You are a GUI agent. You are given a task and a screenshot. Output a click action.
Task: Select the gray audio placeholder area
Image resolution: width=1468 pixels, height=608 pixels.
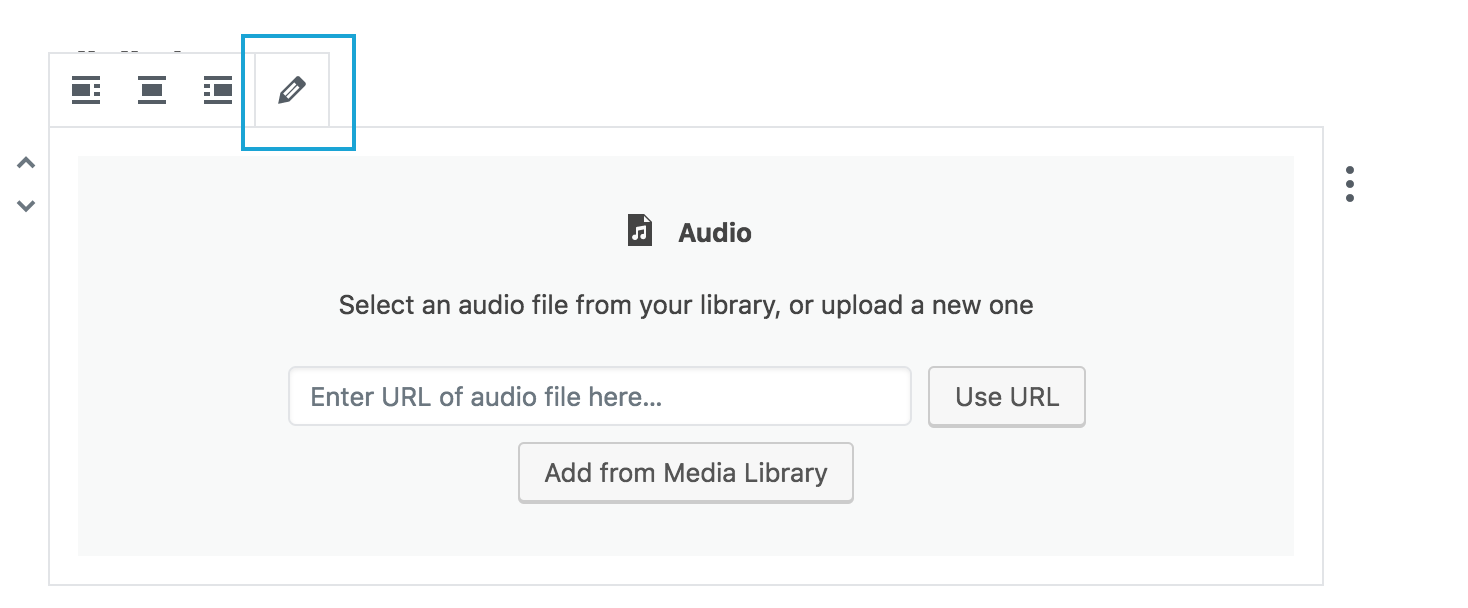(x=686, y=356)
